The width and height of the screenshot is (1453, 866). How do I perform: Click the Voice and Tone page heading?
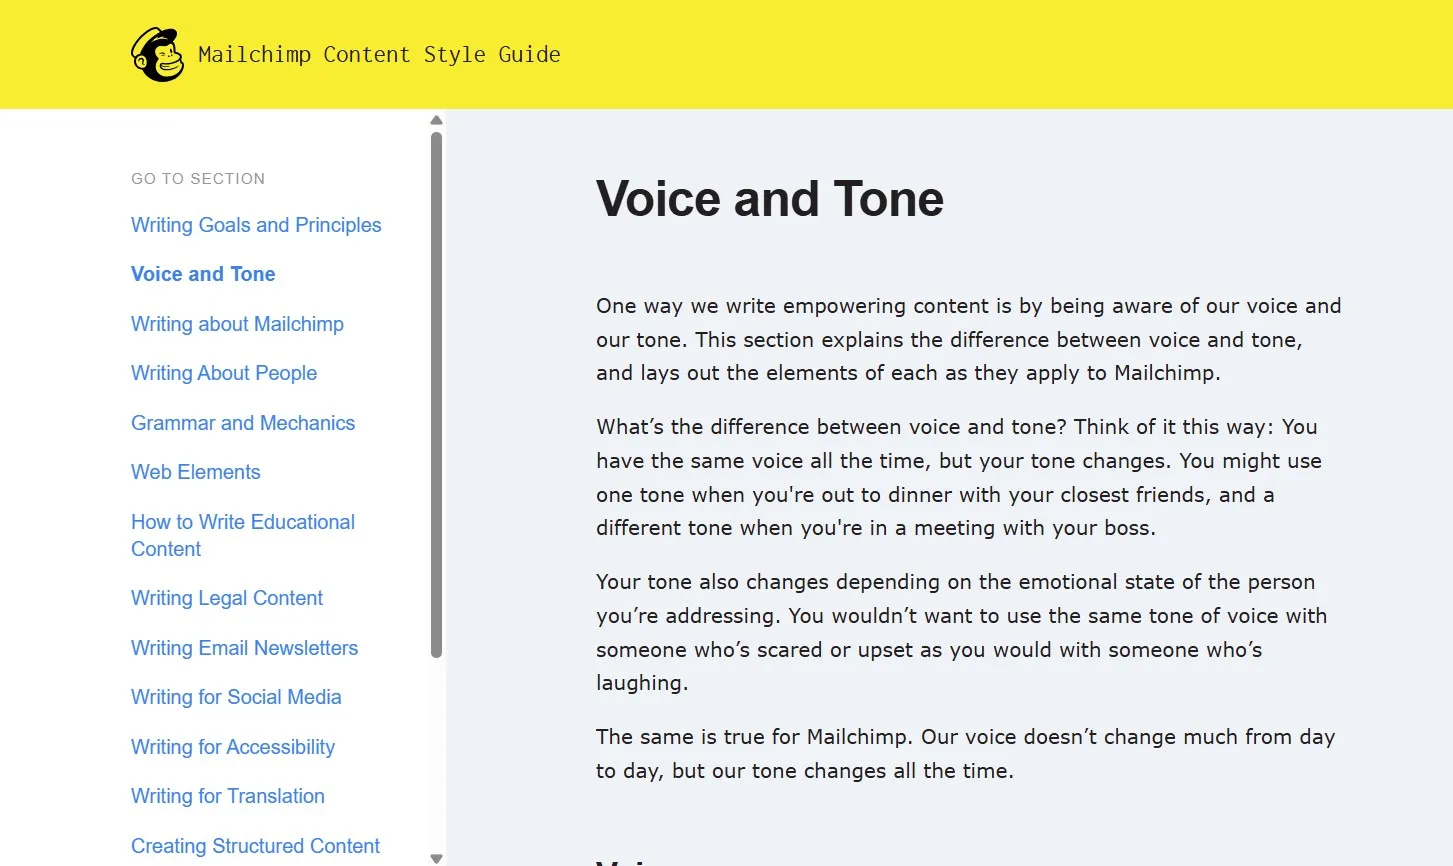pos(770,198)
